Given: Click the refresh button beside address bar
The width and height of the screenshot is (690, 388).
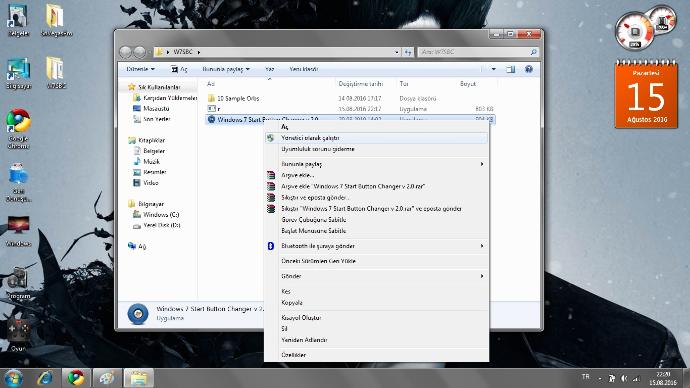Looking at the screenshot, I should (x=408, y=52).
